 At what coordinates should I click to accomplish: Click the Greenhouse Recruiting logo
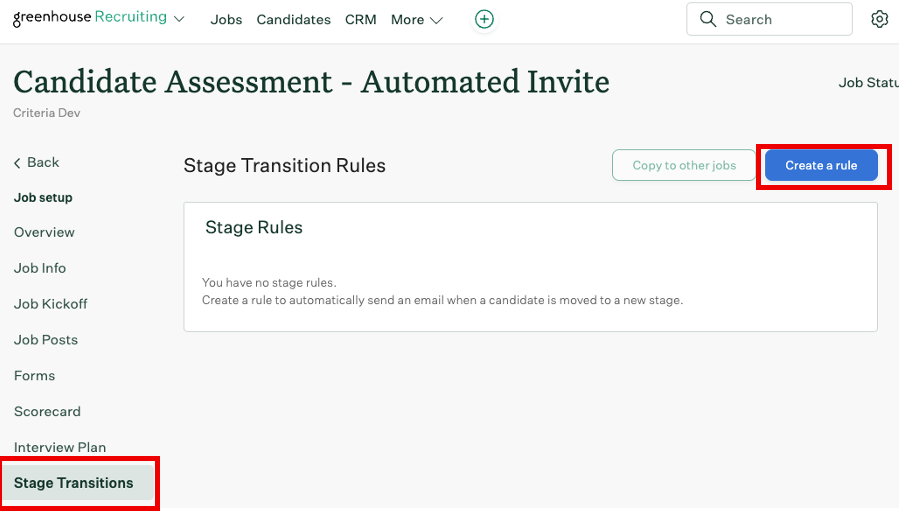tap(90, 19)
